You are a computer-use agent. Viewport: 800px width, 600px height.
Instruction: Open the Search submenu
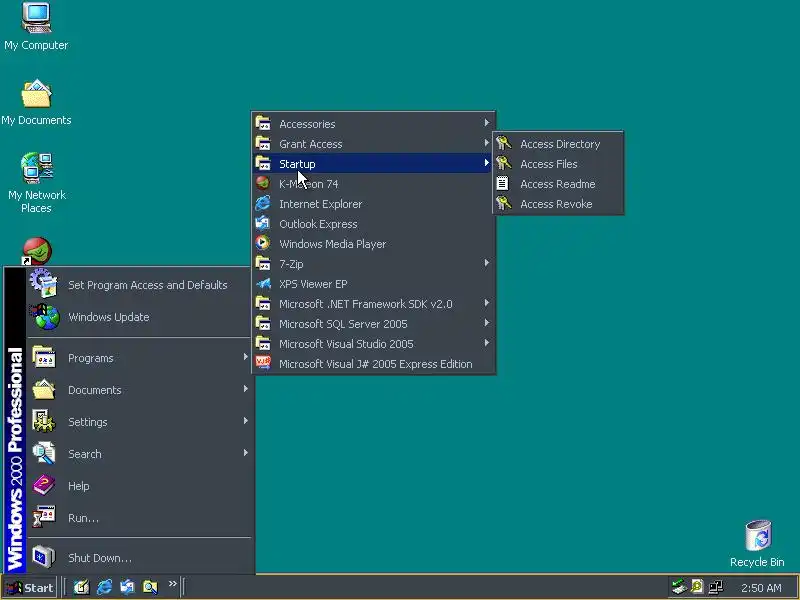pos(139,454)
